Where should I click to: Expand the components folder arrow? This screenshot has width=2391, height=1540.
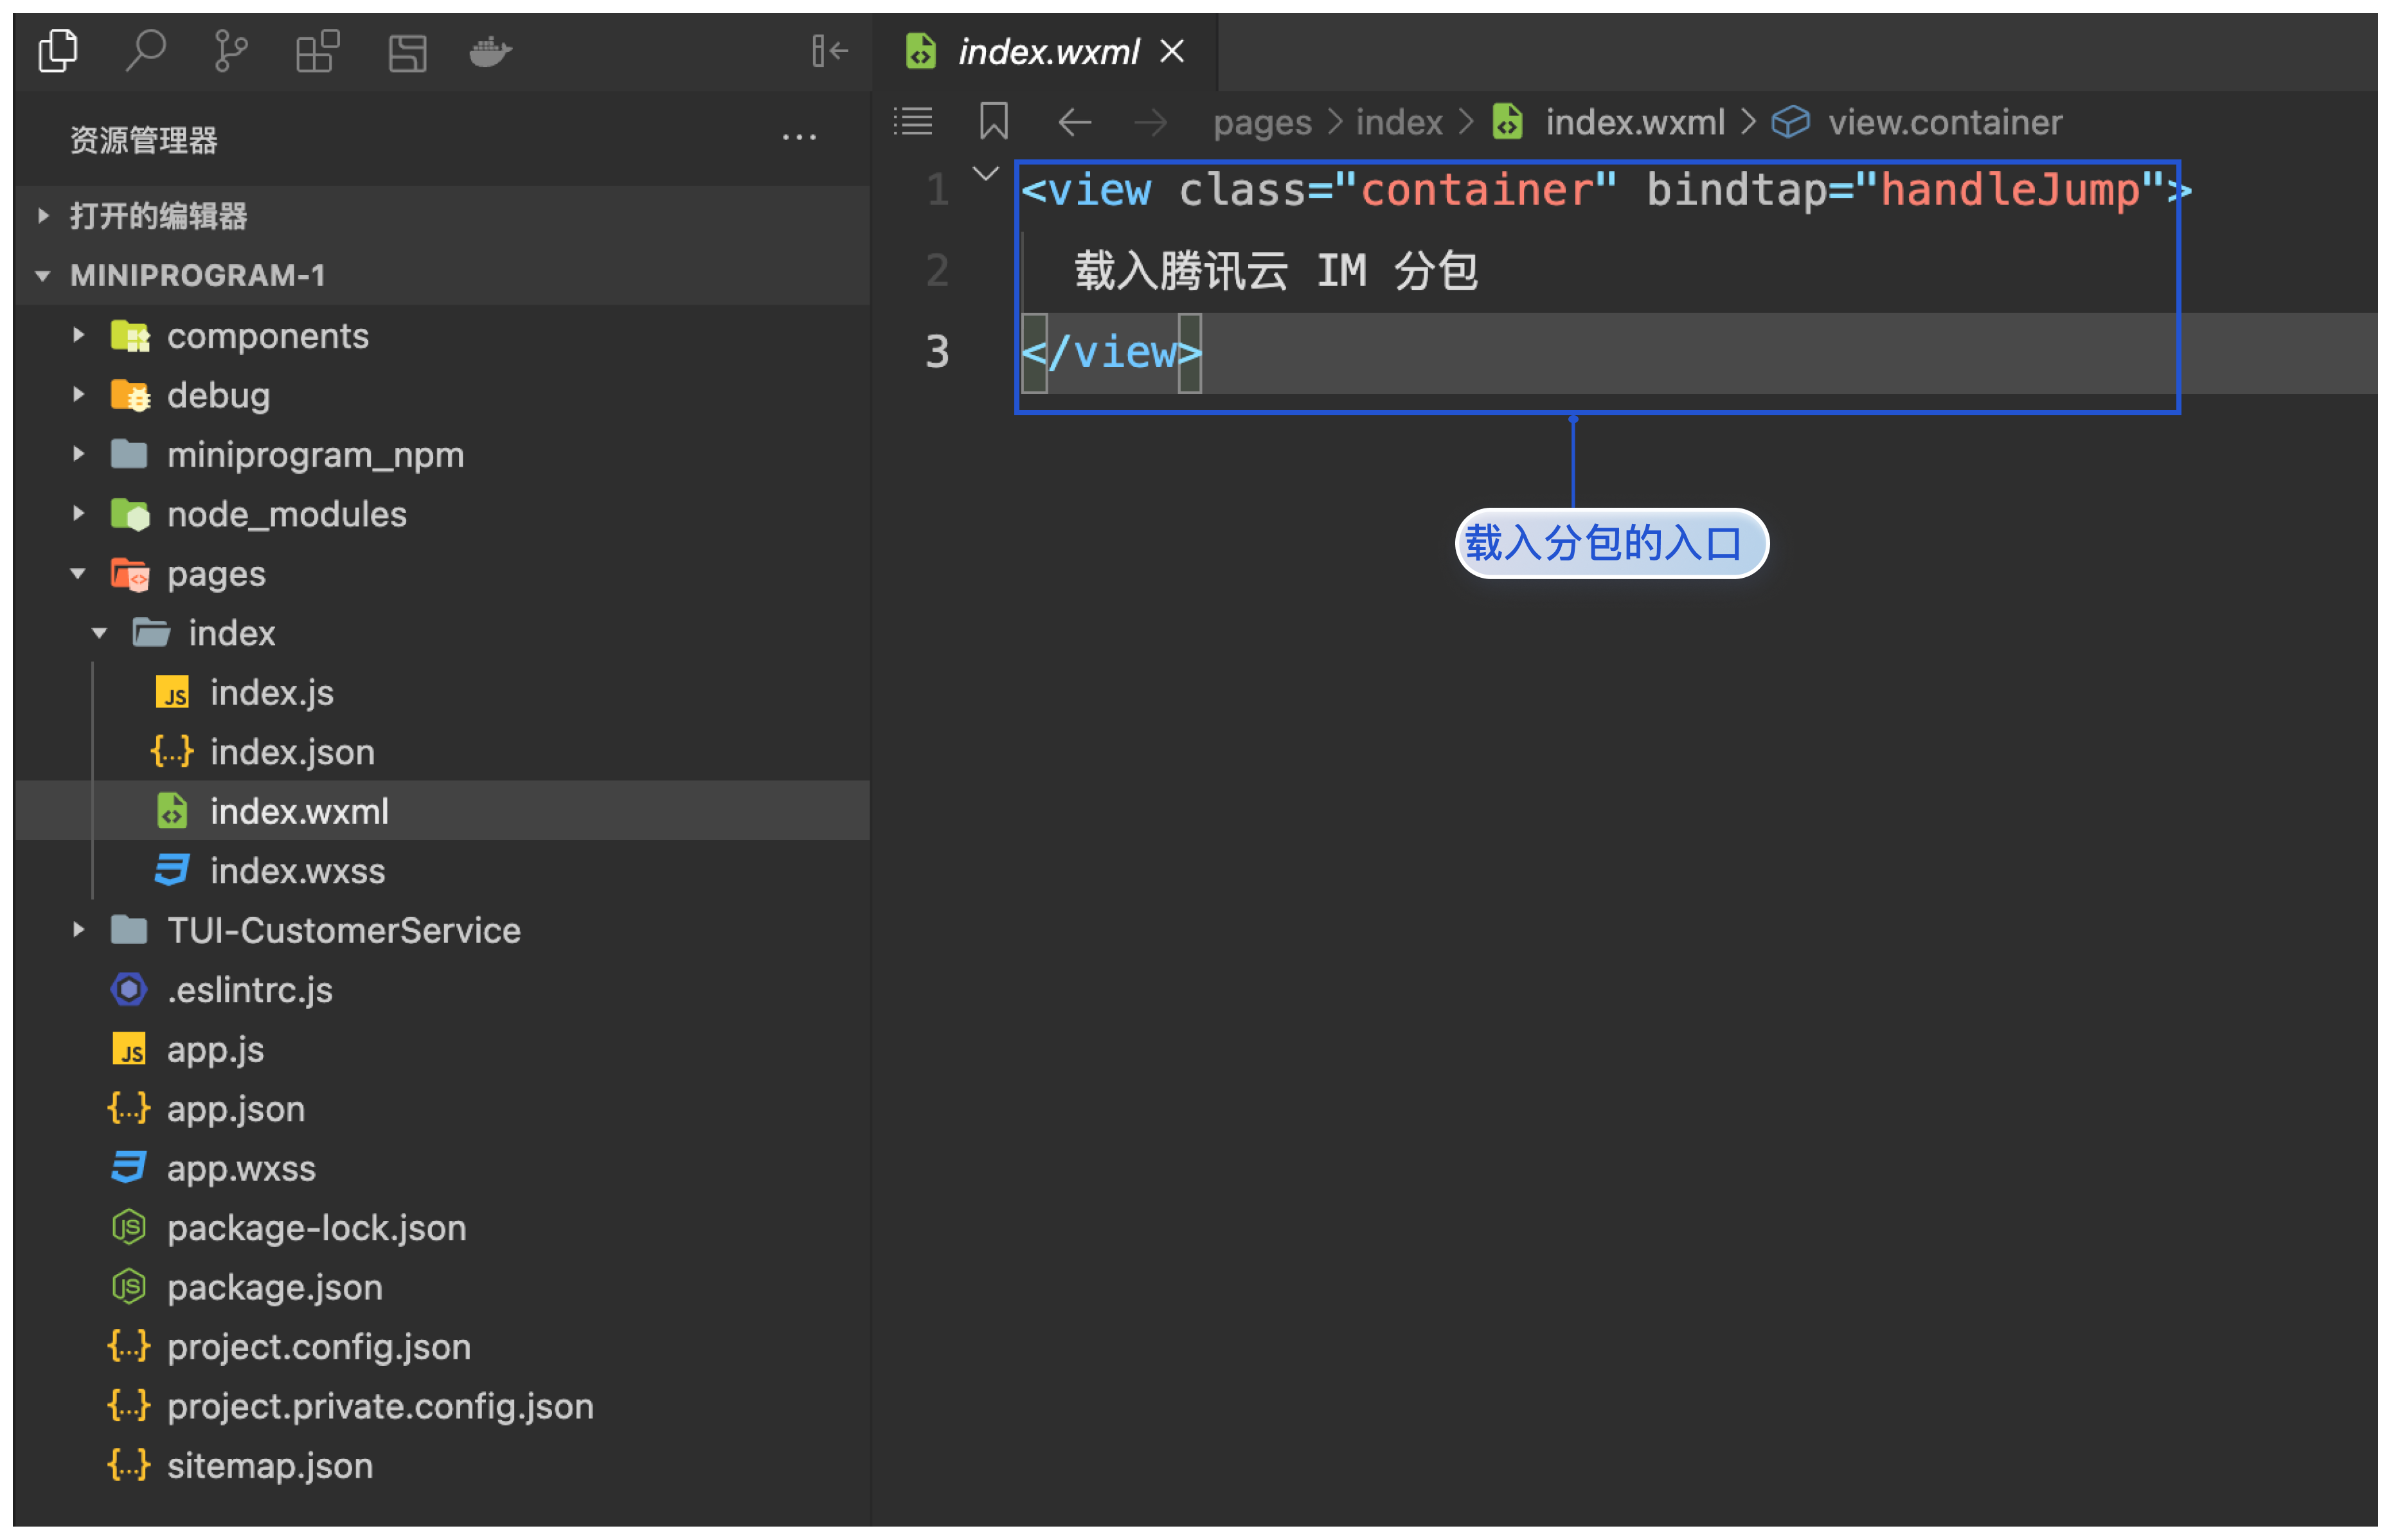[x=79, y=335]
